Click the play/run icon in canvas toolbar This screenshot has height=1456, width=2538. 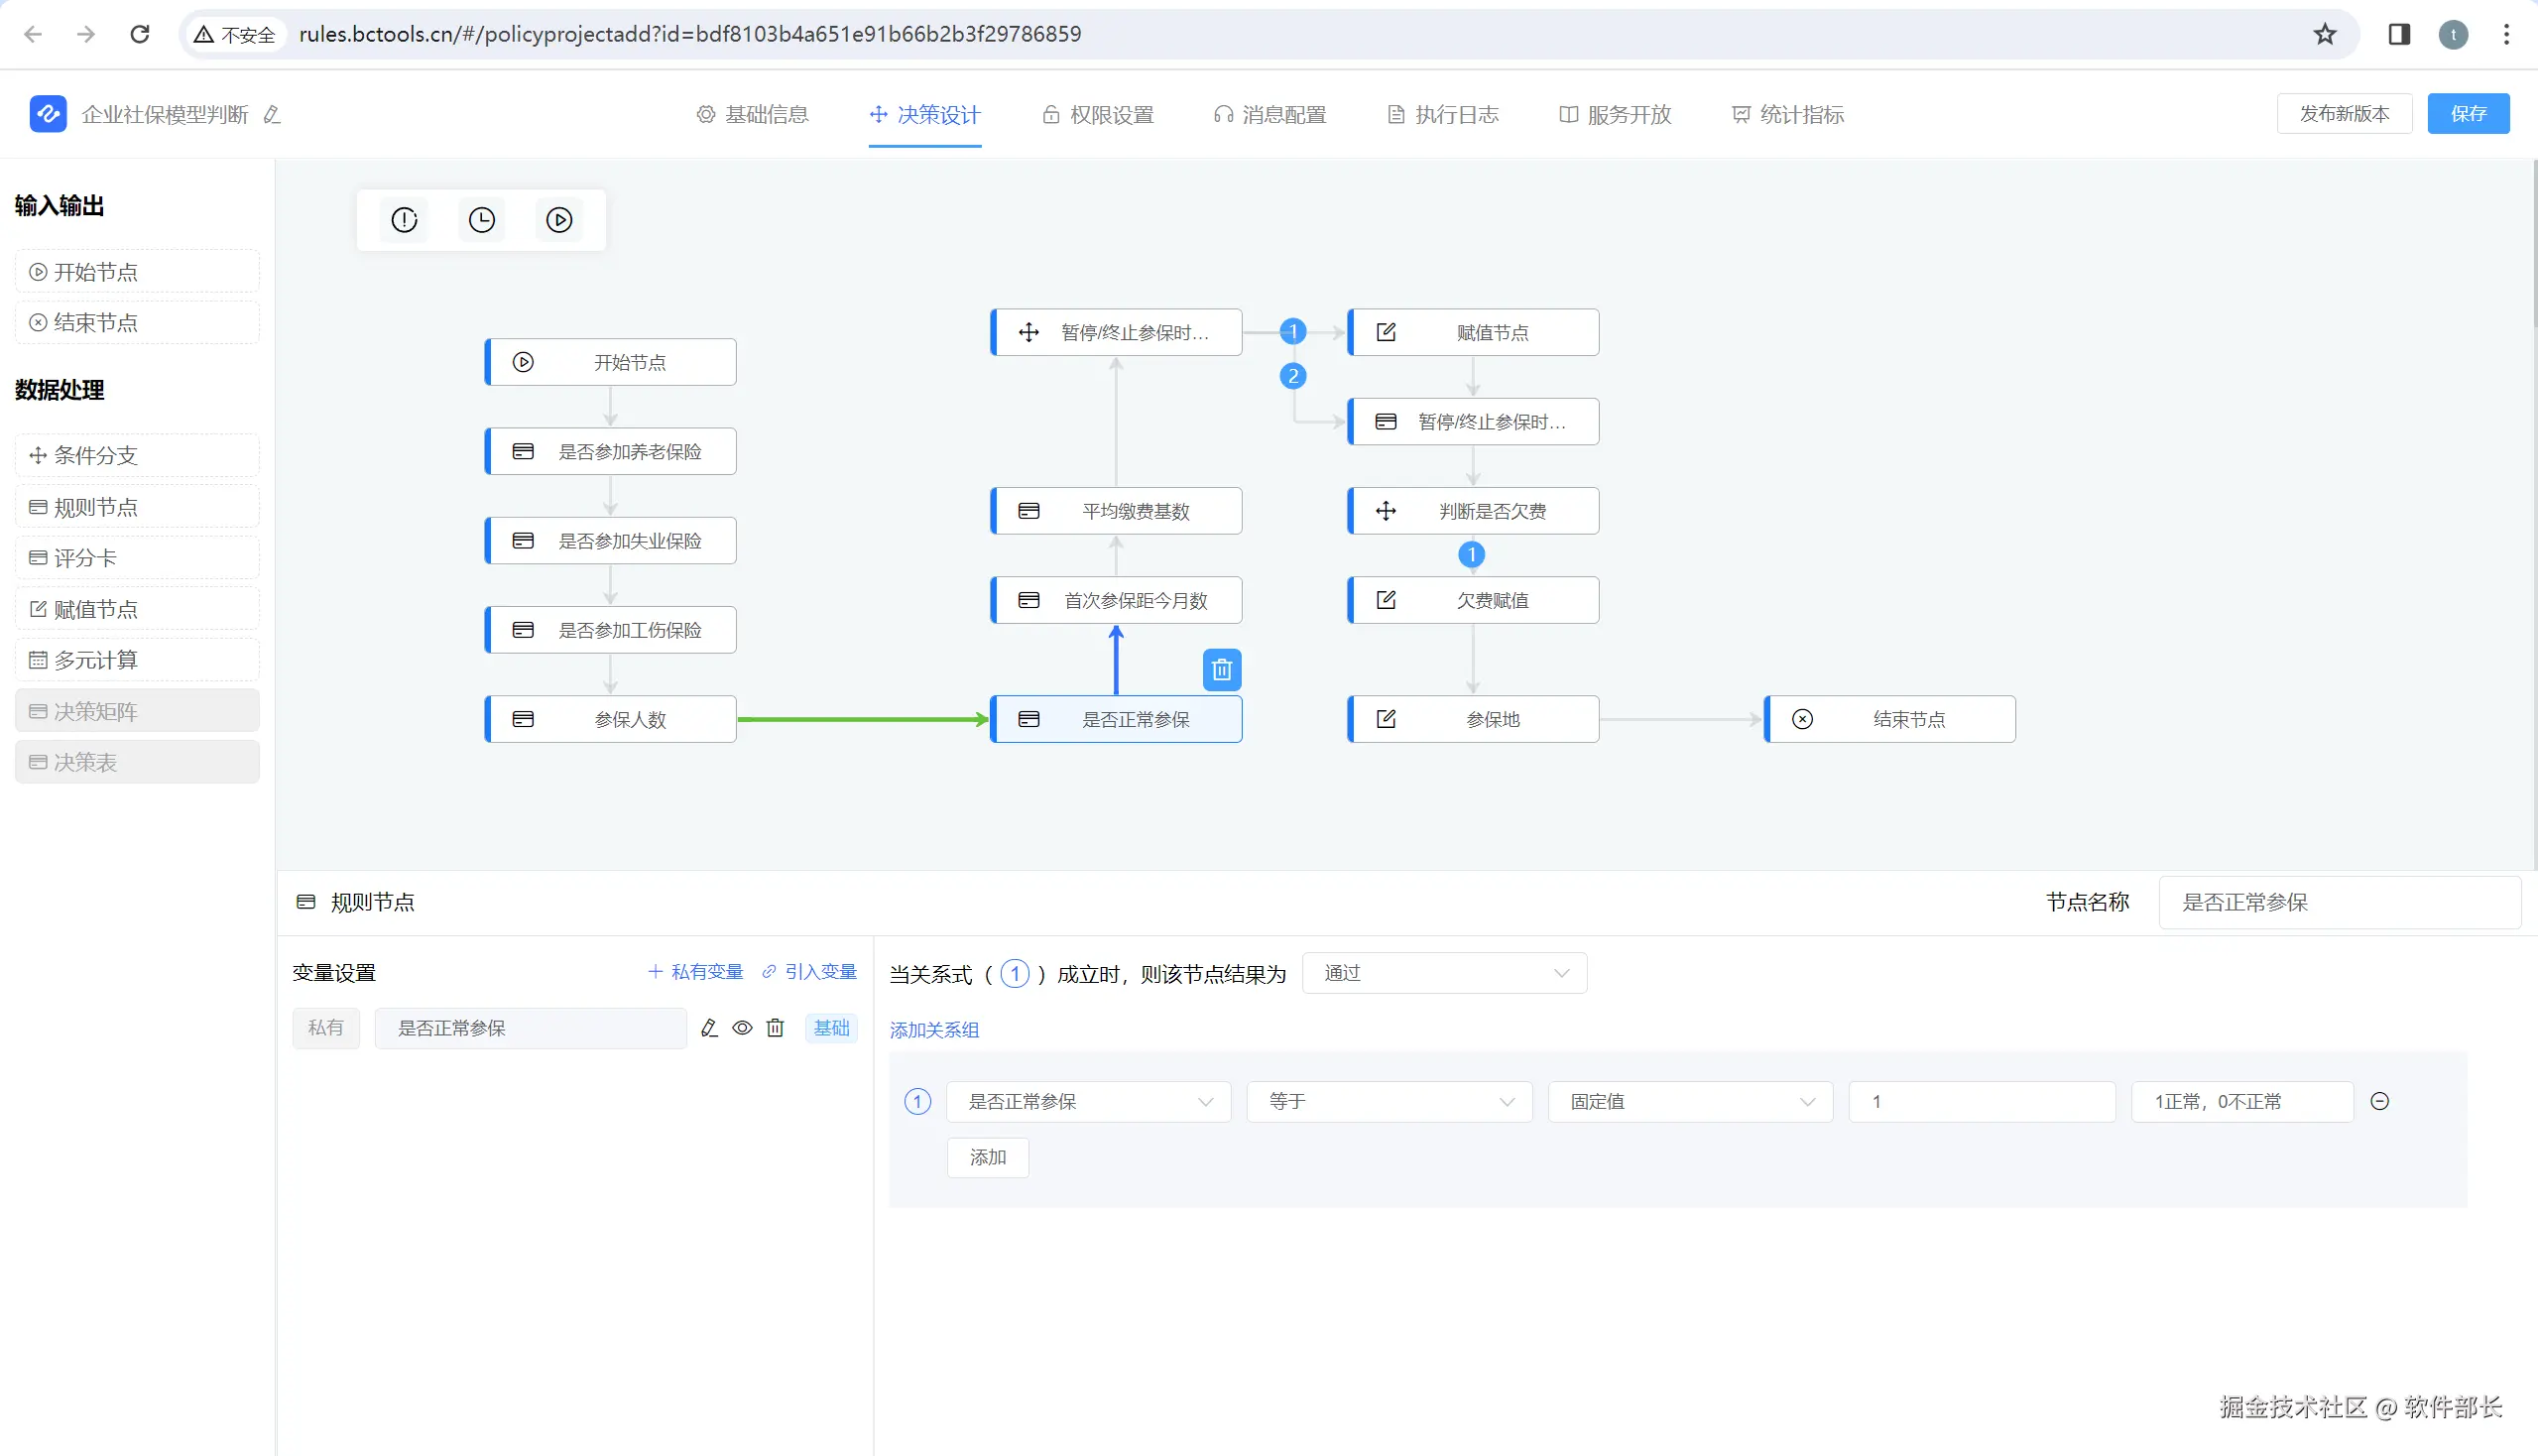[559, 220]
